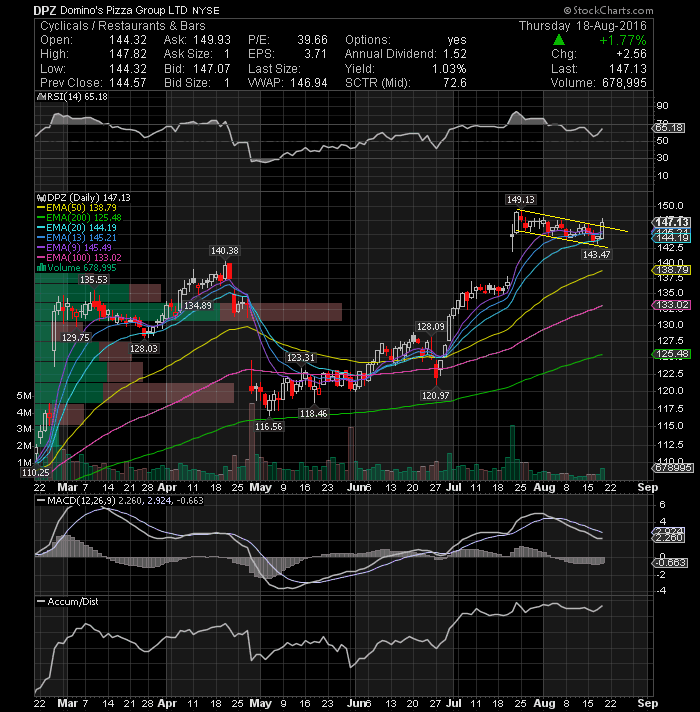700x712 pixels.
Task: Click the EMA(13) 145.21 legend entry
Action: (x=76, y=237)
